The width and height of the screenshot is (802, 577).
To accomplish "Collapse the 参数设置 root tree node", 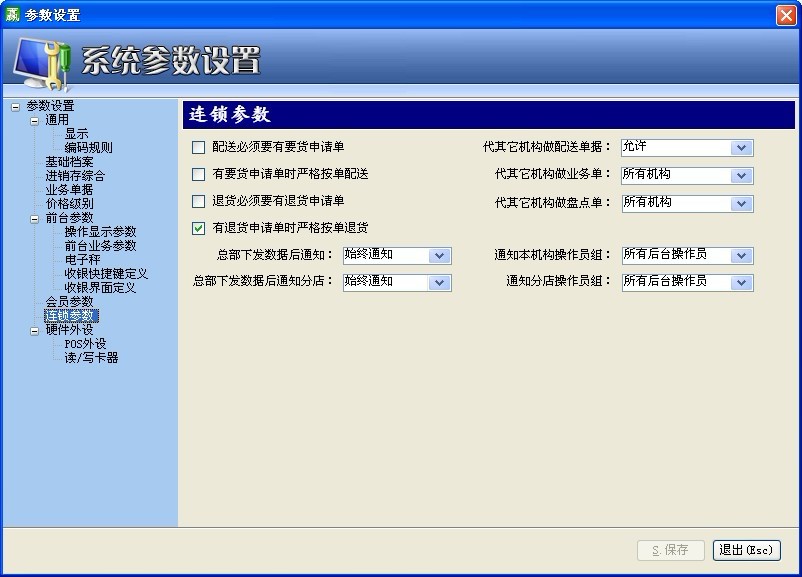I will 15,107.
